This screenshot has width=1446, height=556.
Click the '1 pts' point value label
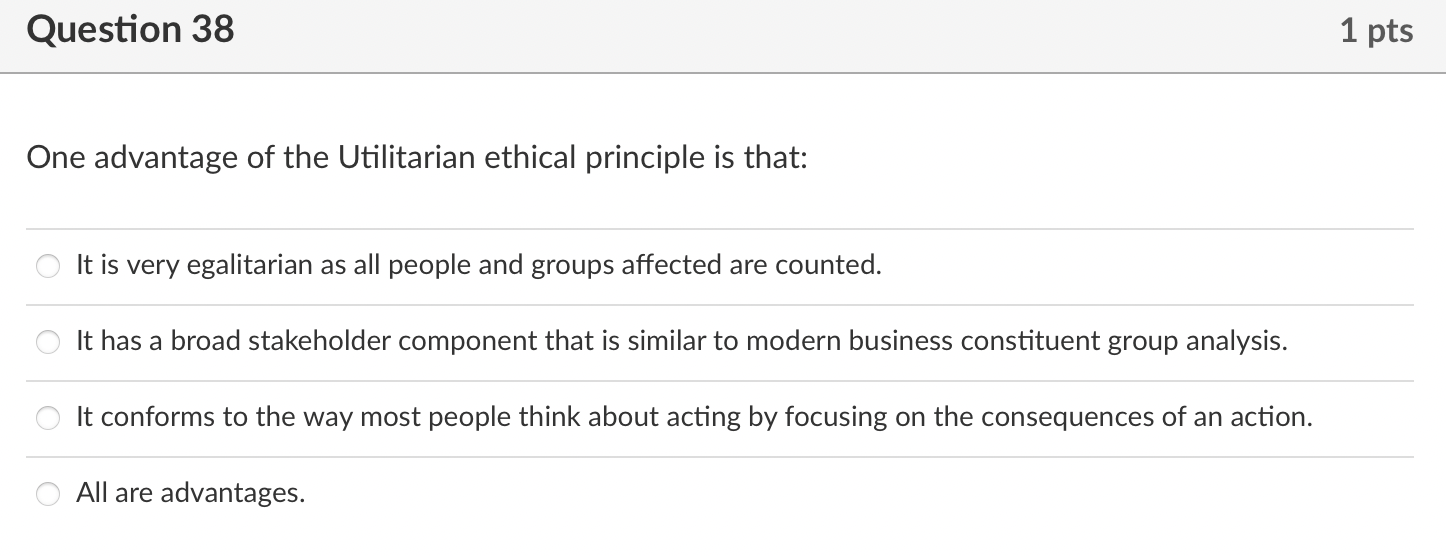(x=1376, y=31)
